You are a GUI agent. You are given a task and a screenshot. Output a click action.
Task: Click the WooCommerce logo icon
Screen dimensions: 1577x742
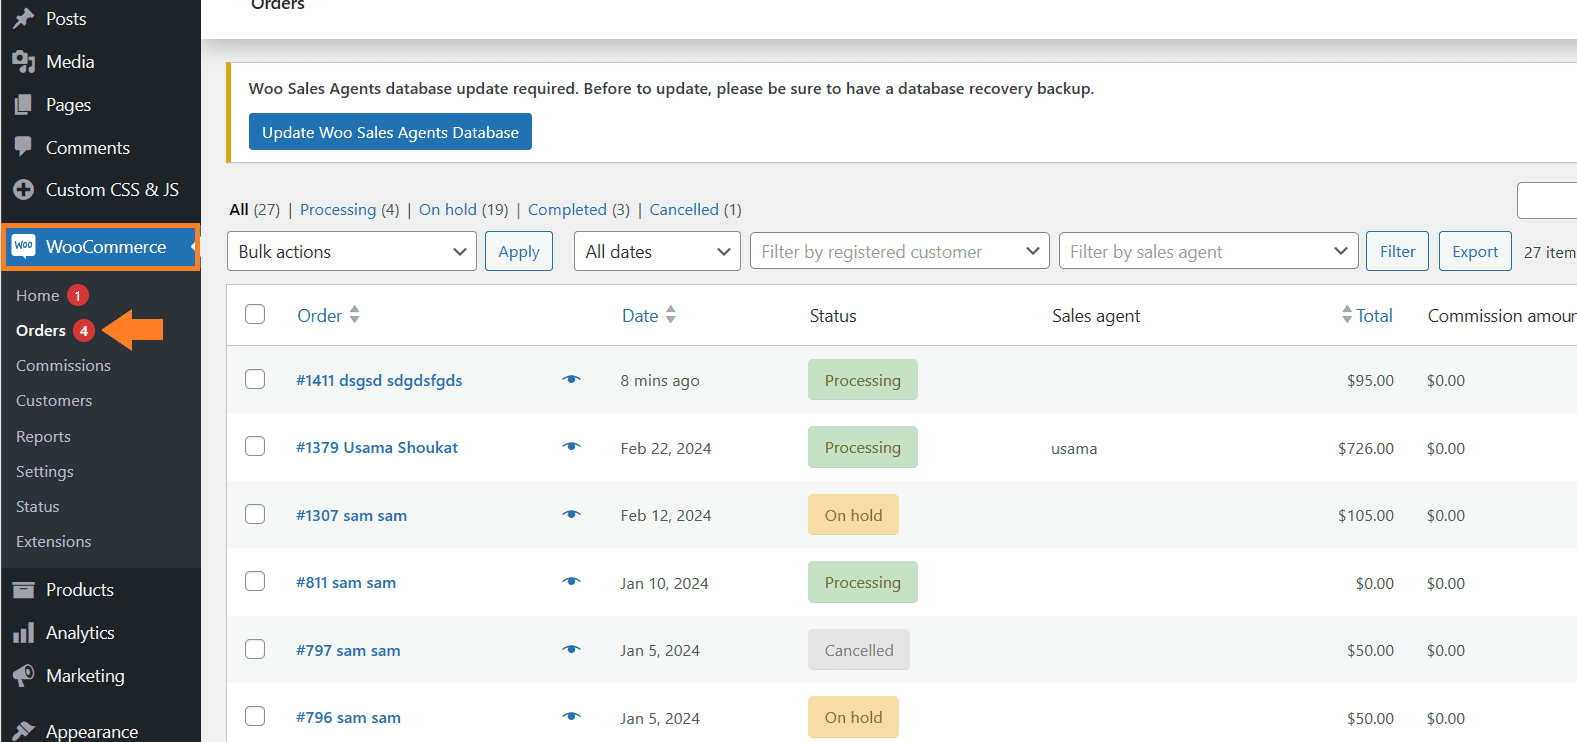[x=24, y=246]
